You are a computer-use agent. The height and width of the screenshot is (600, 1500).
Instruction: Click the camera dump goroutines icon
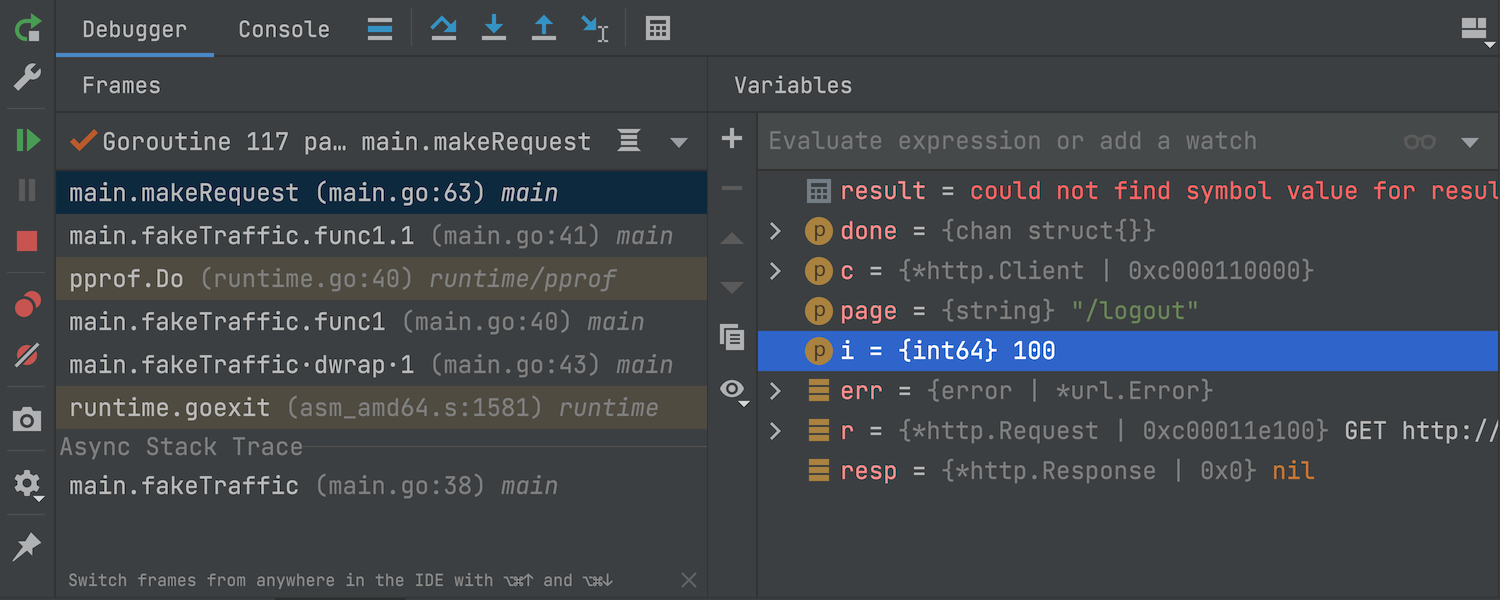click(x=27, y=420)
